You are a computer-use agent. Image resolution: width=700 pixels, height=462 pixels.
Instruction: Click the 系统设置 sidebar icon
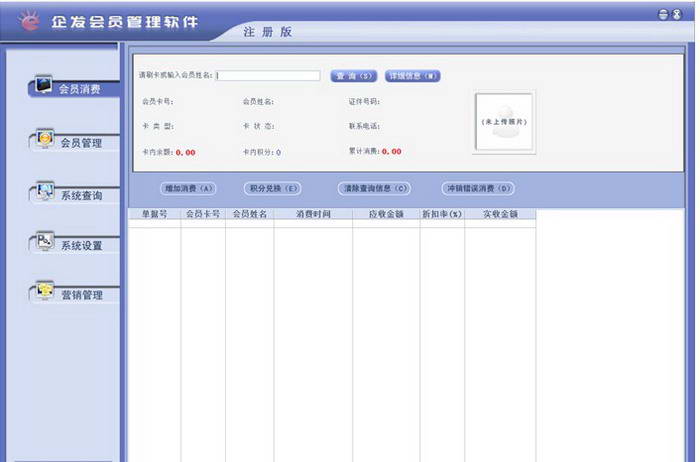[x=45, y=241]
